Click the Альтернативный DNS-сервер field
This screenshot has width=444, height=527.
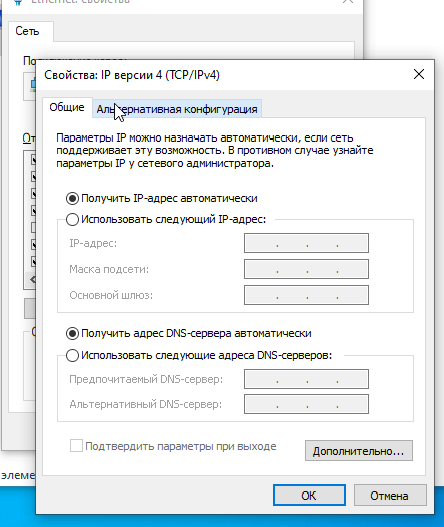pyautogui.click(x=306, y=404)
